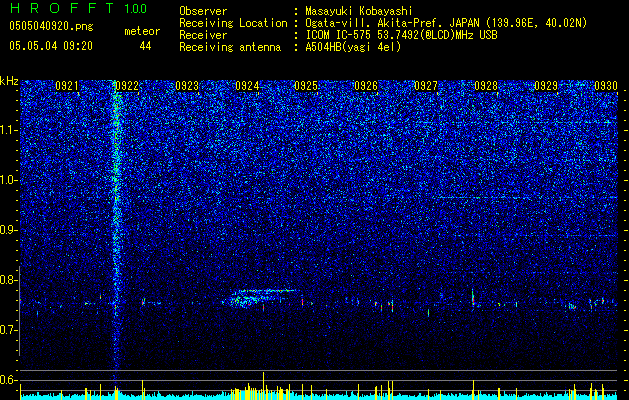Click the 0.8 kHz axis label
629x400 pixels.
9,280
